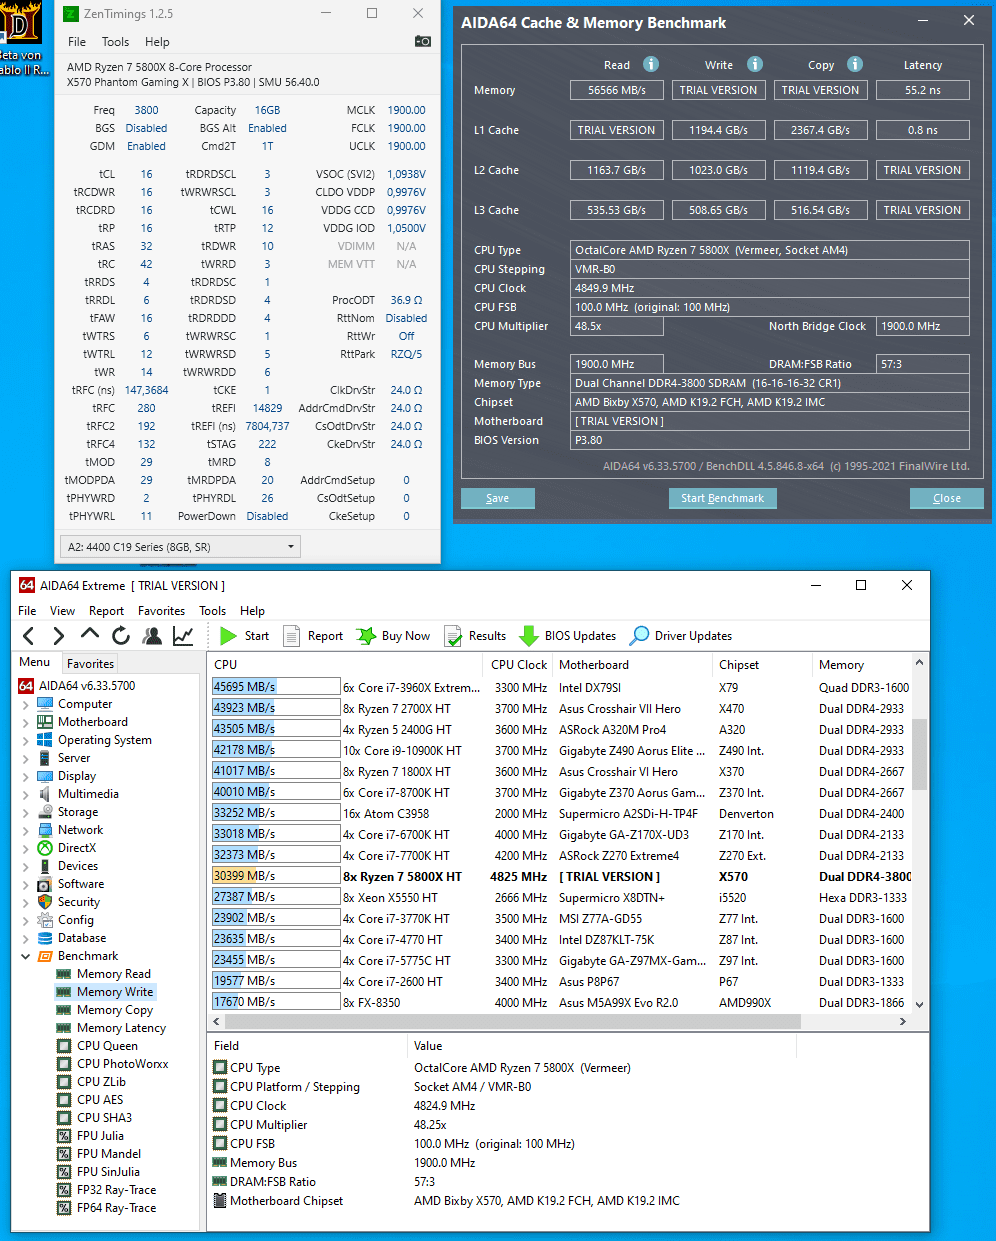The width and height of the screenshot is (996, 1241).
Task: Select CPU Queen benchmark
Action: click(x=107, y=1046)
